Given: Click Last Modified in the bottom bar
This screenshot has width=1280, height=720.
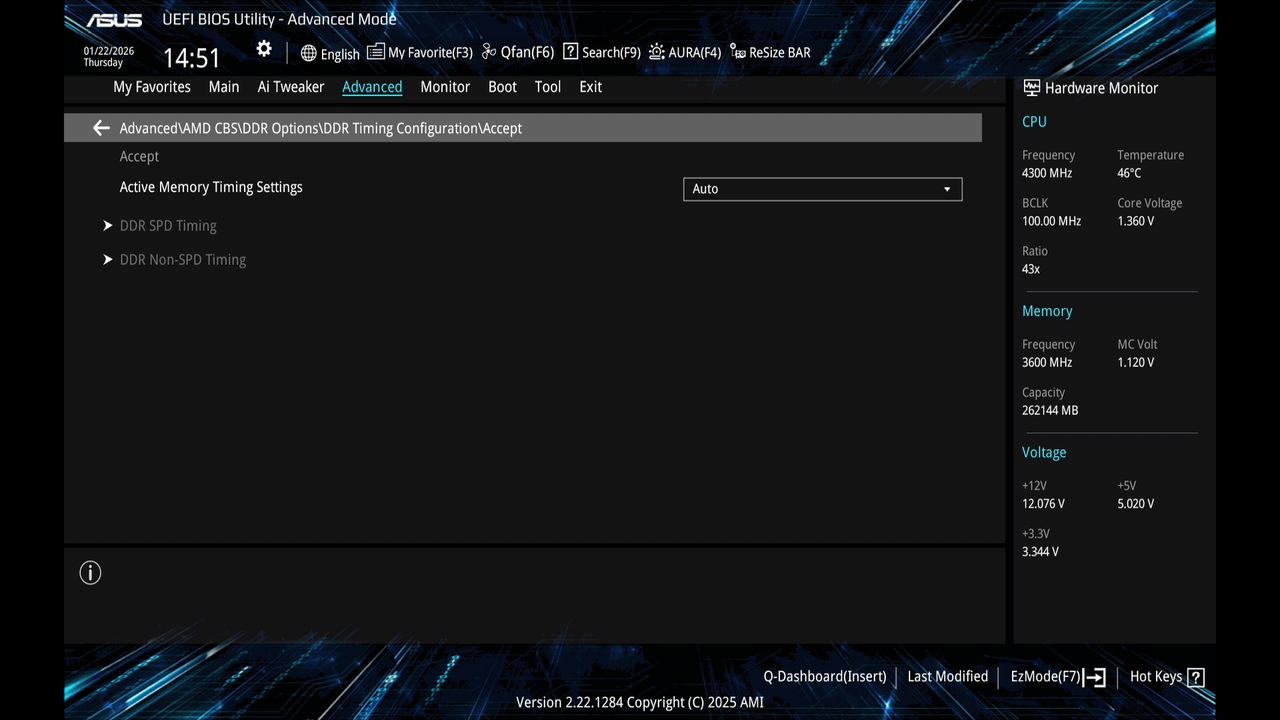Looking at the screenshot, I should (x=947, y=677).
